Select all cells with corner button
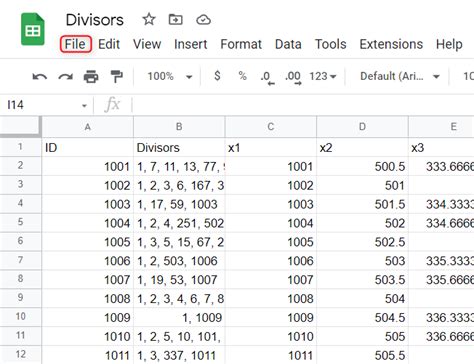Image resolution: width=474 pixels, height=364 pixels. pyautogui.click(x=21, y=126)
